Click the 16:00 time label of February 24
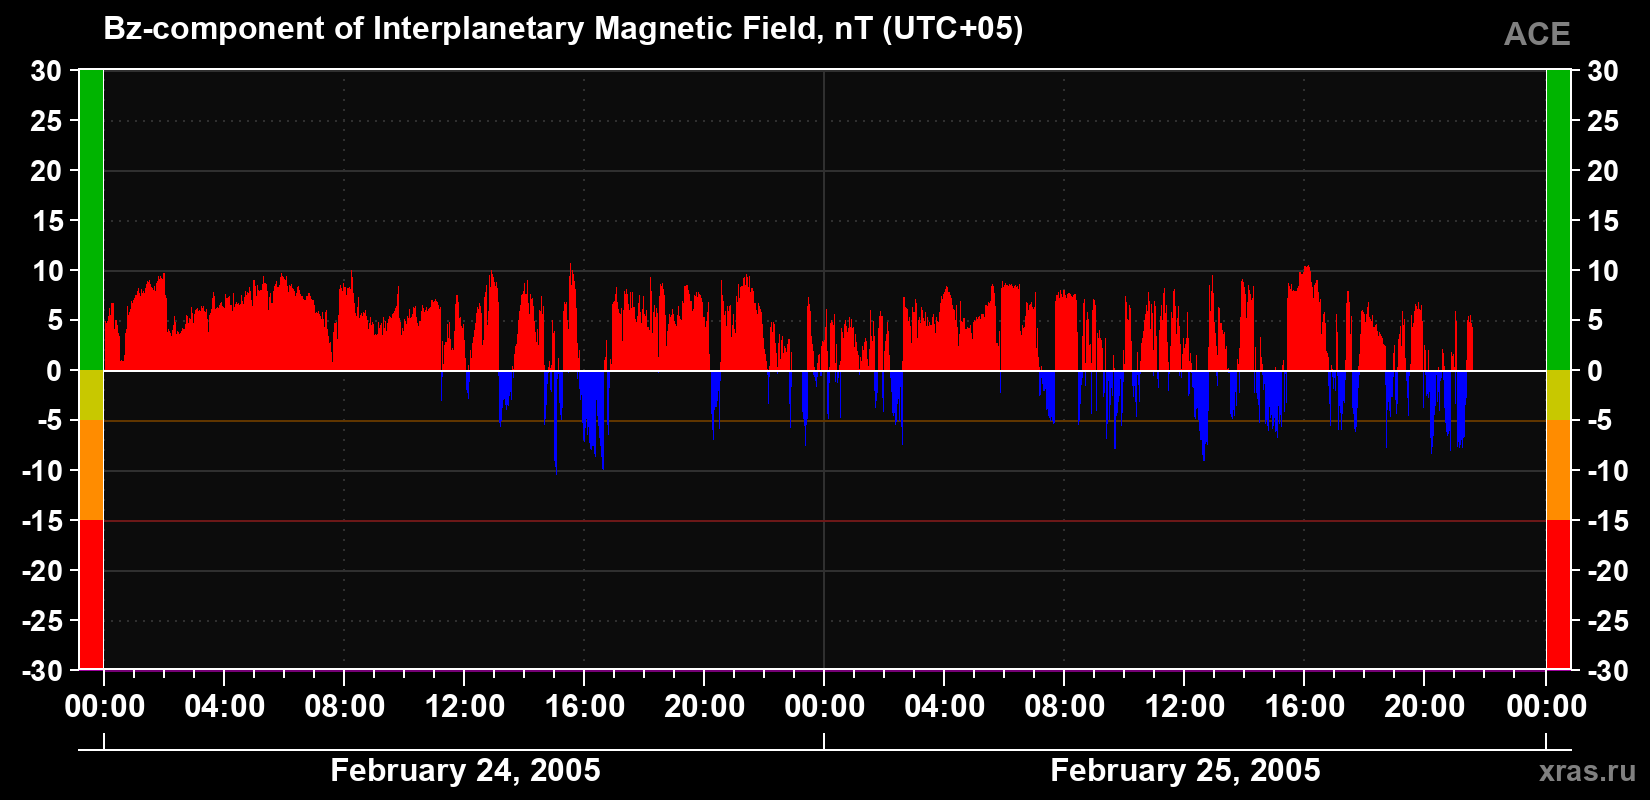Viewport: 1650px width, 800px height. pyautogui.click(x=585, y=706)
